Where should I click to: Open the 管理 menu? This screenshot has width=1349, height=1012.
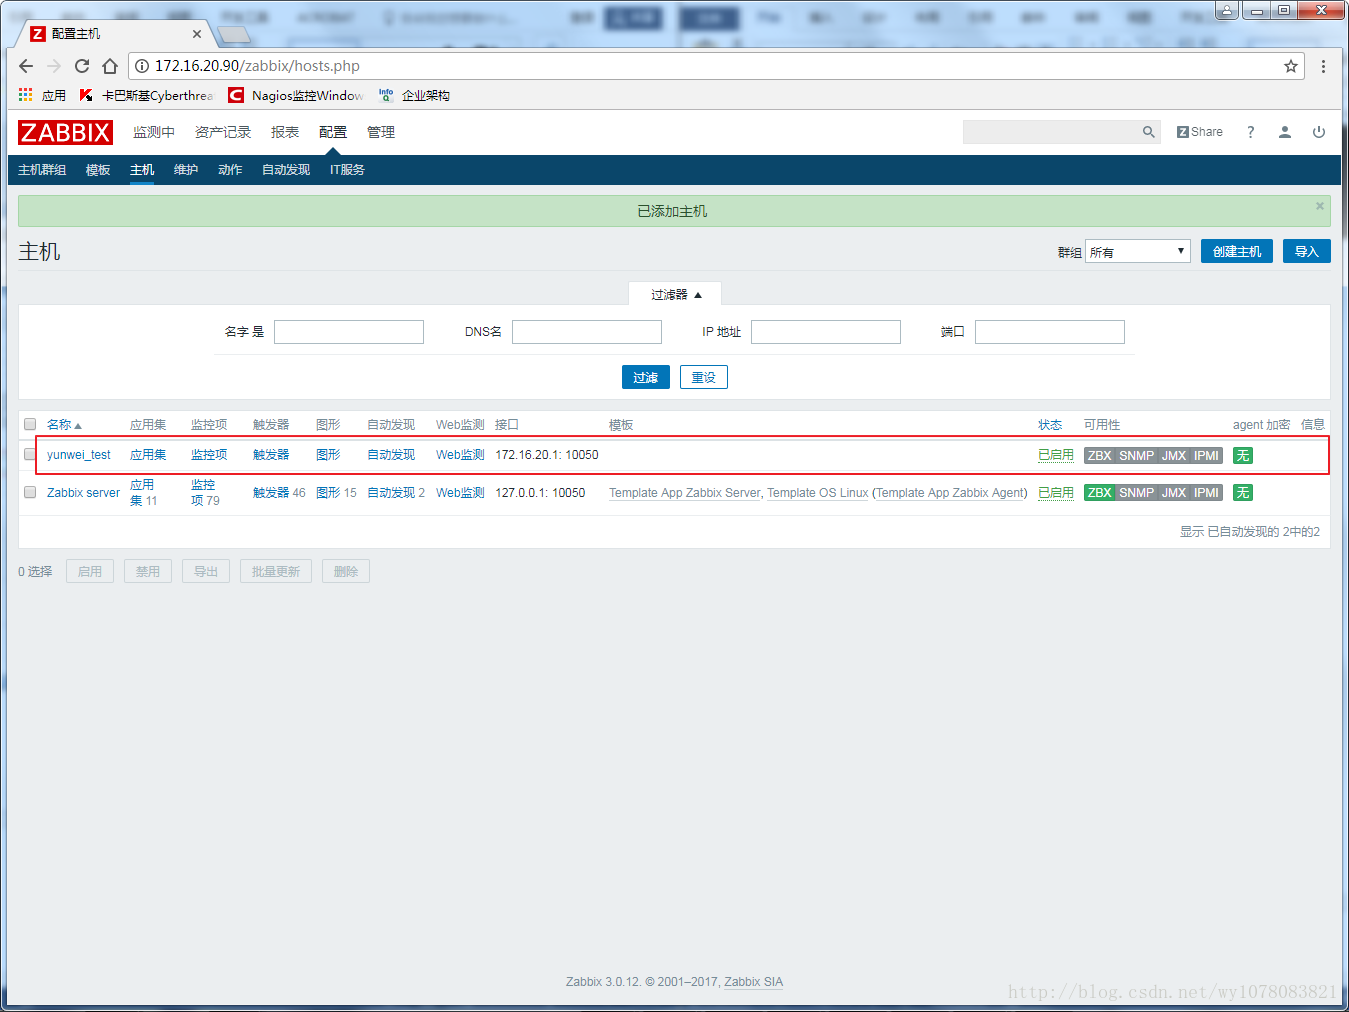[x=381, y=132]
